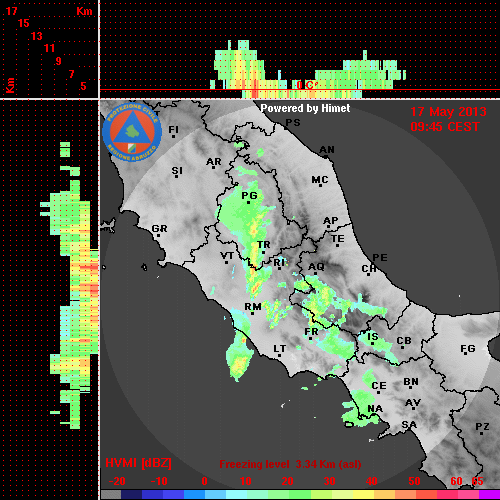
Task: Click the '10' dBZ legend value
Action: [246, 481]
